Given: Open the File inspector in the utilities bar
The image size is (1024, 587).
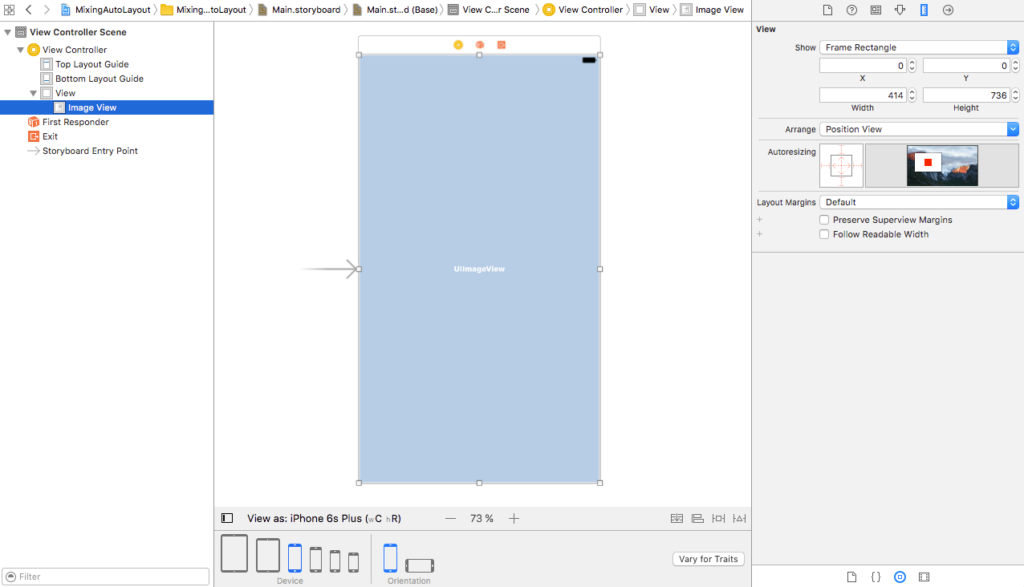Looking at the screenshot, I should pos(828,9).
